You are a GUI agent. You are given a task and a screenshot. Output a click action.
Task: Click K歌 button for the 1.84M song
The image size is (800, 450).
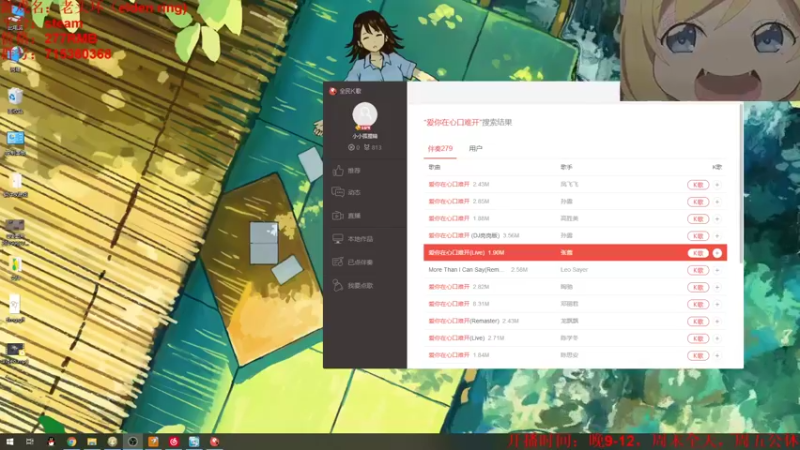click(x=698, y=356)
